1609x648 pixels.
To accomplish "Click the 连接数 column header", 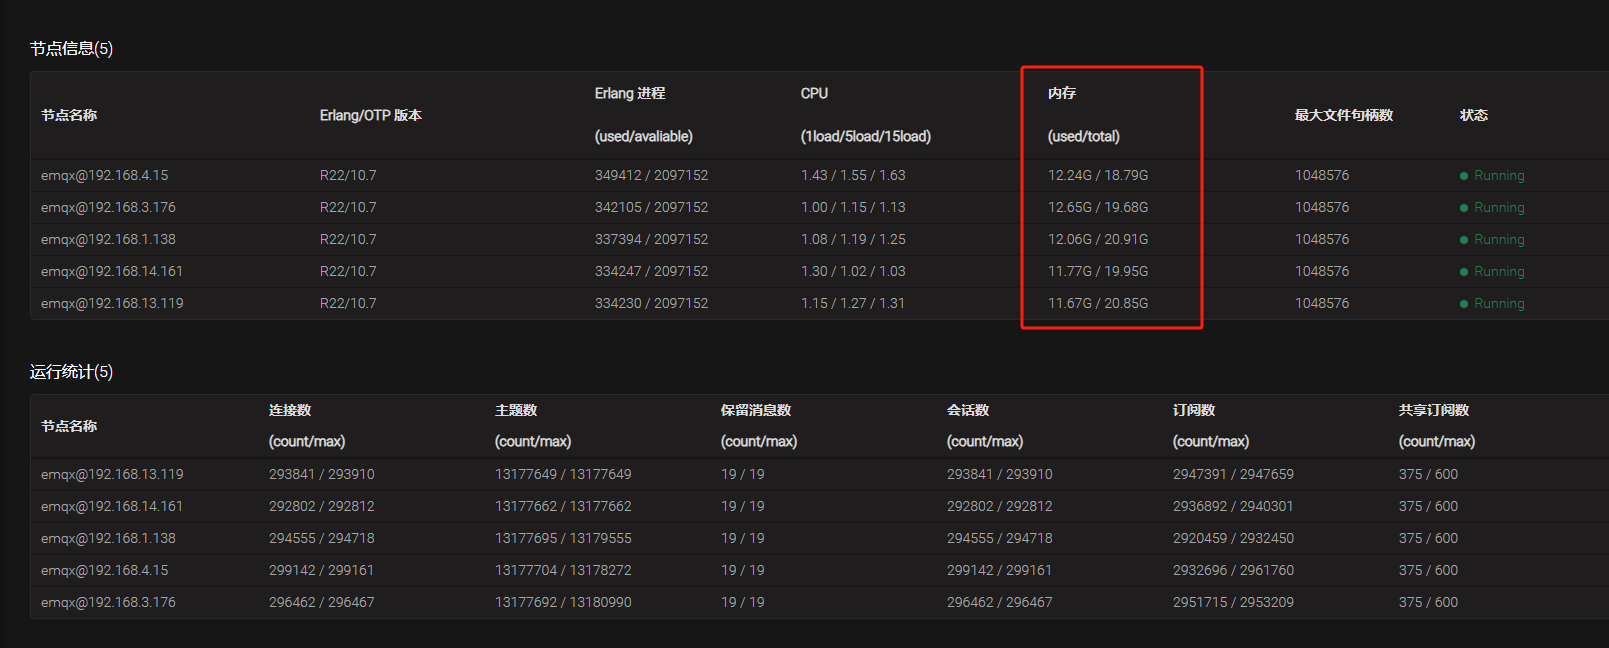I will (290, 410).
